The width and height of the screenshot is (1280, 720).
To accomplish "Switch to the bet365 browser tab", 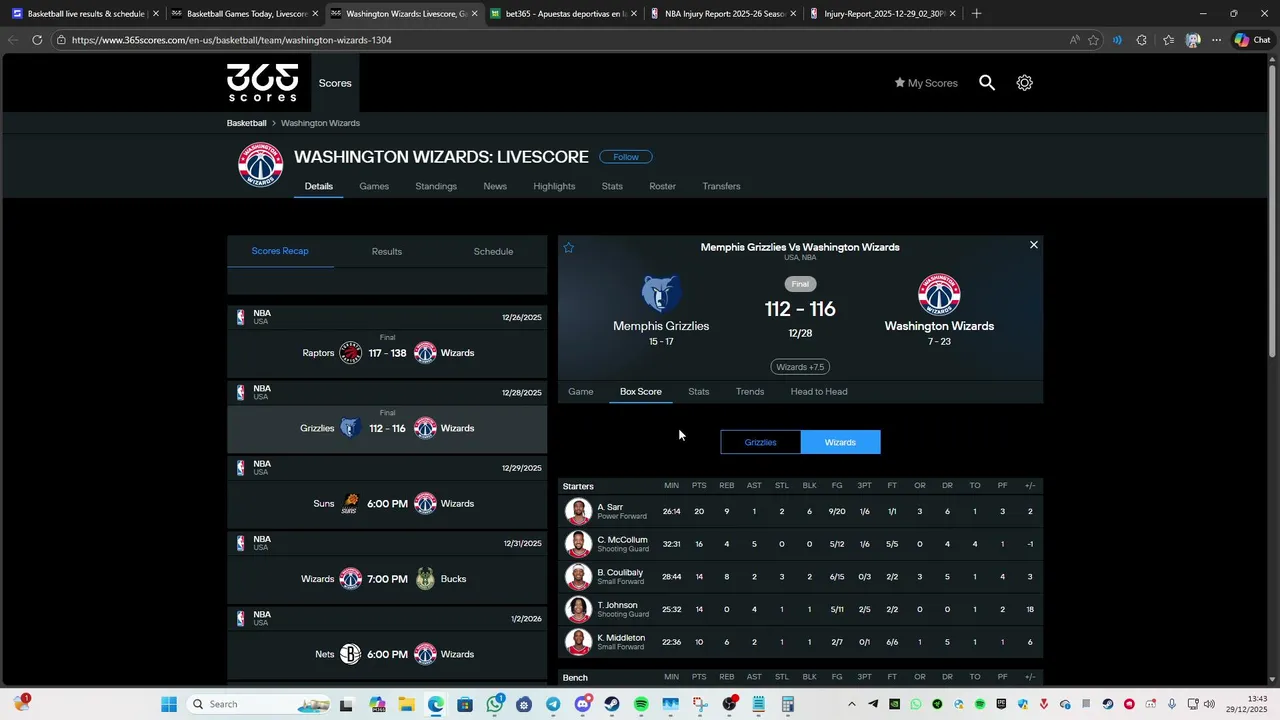I will click(x=563, y=14).
